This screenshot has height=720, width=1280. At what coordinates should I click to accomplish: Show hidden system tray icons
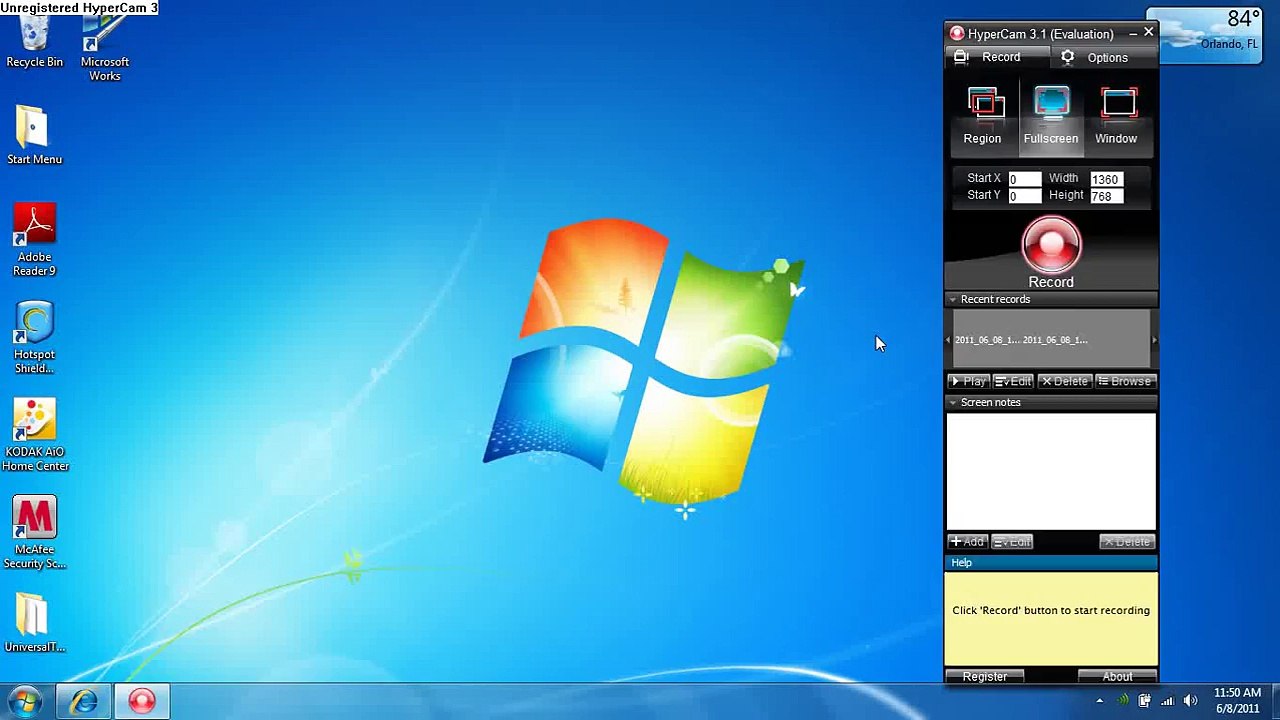coord(1100,701)
